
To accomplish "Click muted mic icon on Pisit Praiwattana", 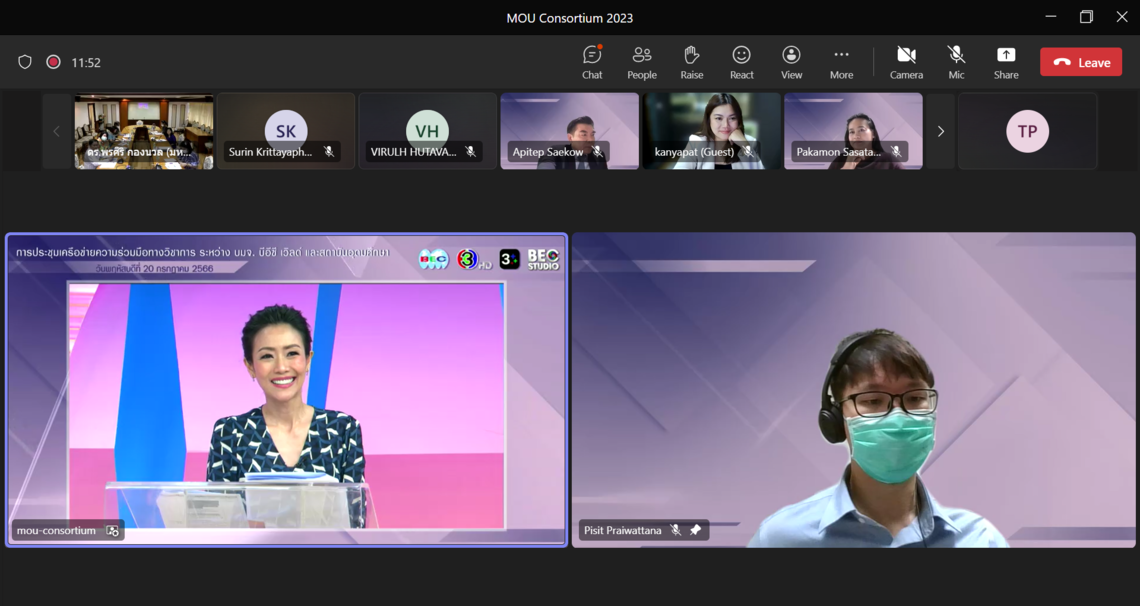I will click(676, 530).
